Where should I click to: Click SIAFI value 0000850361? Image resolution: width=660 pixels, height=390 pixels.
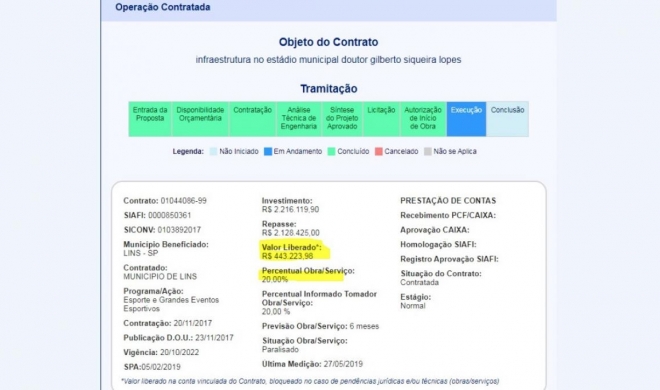170,215
